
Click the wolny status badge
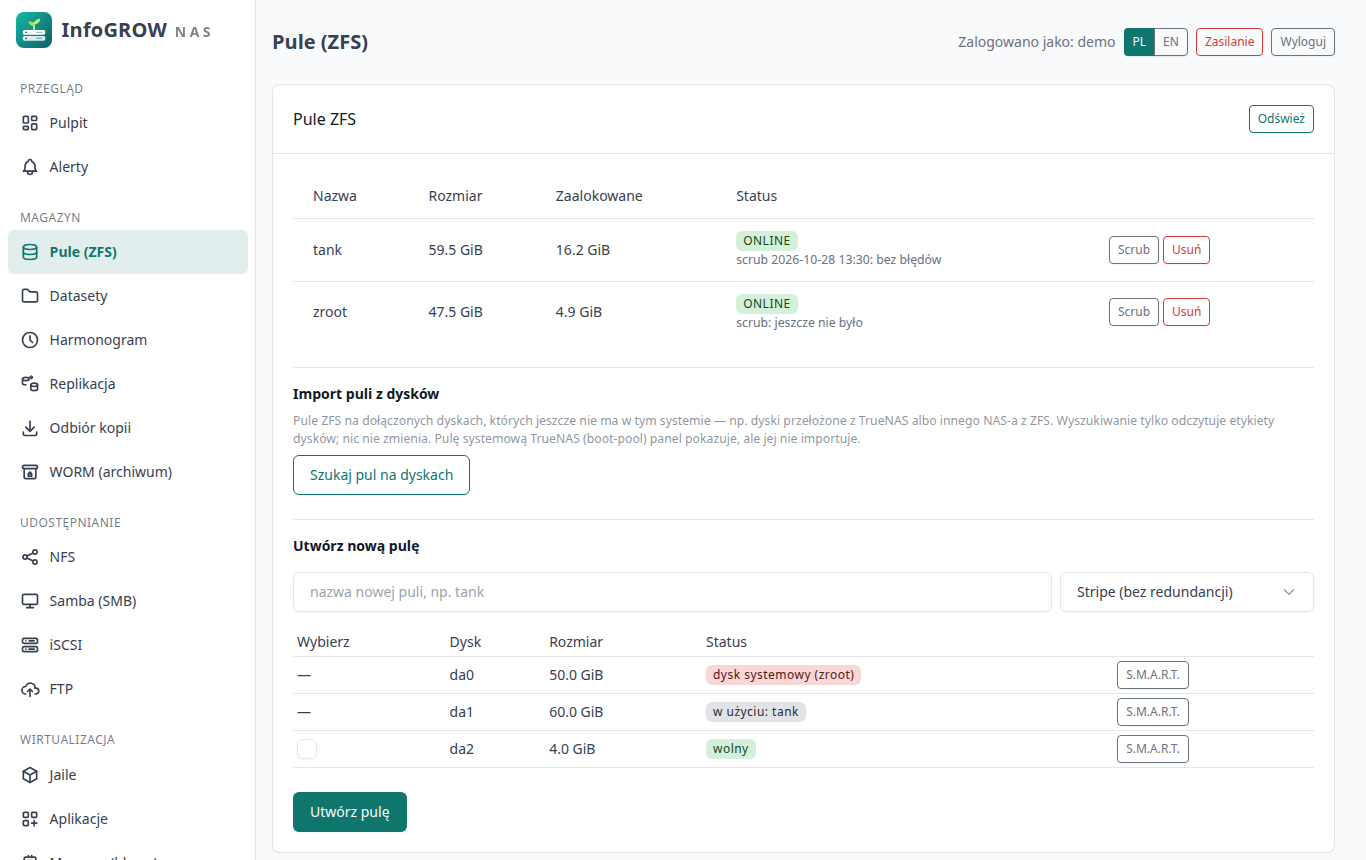pyautogui.click(x=731, y=749)
